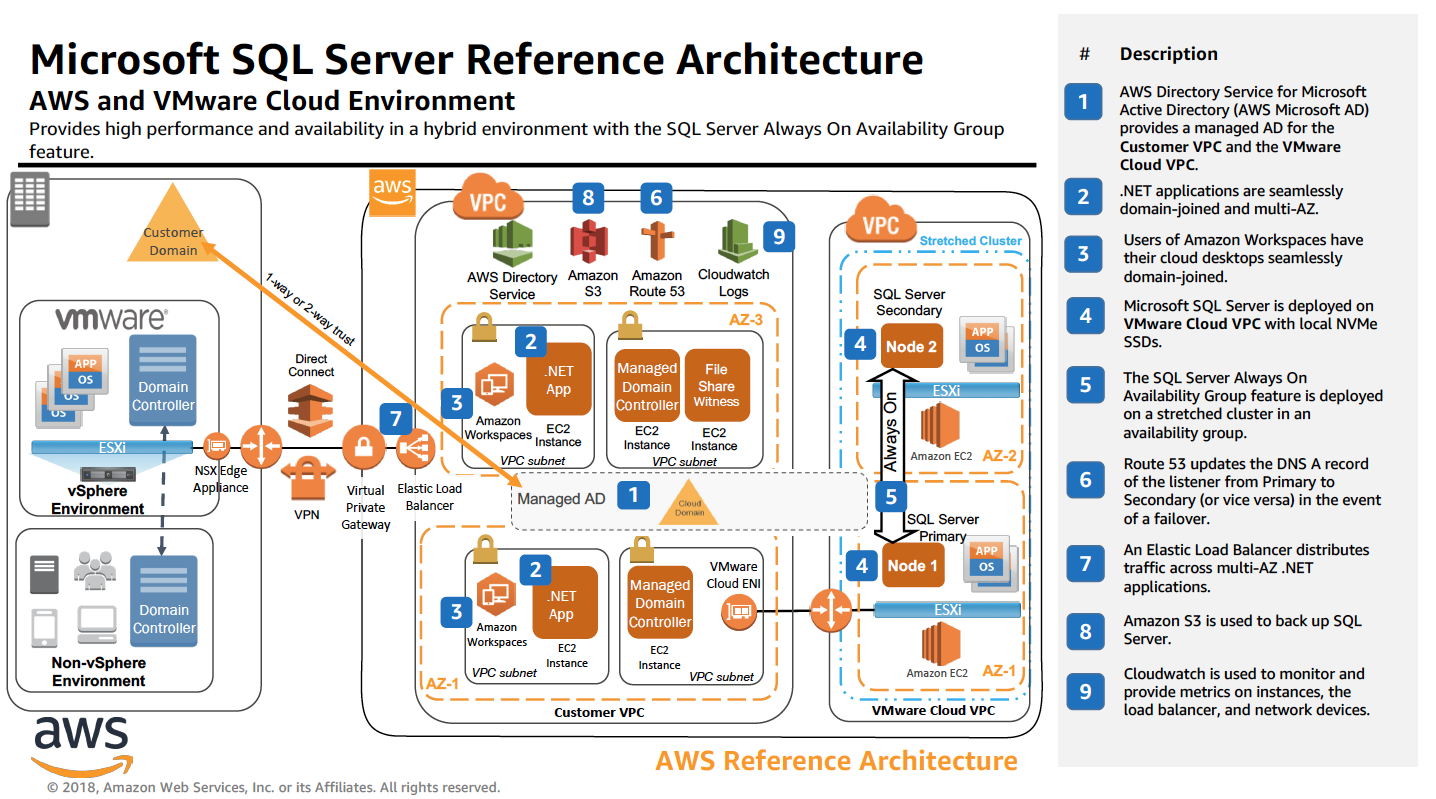Click the AWS Directory Service icon

coord(512,243)
